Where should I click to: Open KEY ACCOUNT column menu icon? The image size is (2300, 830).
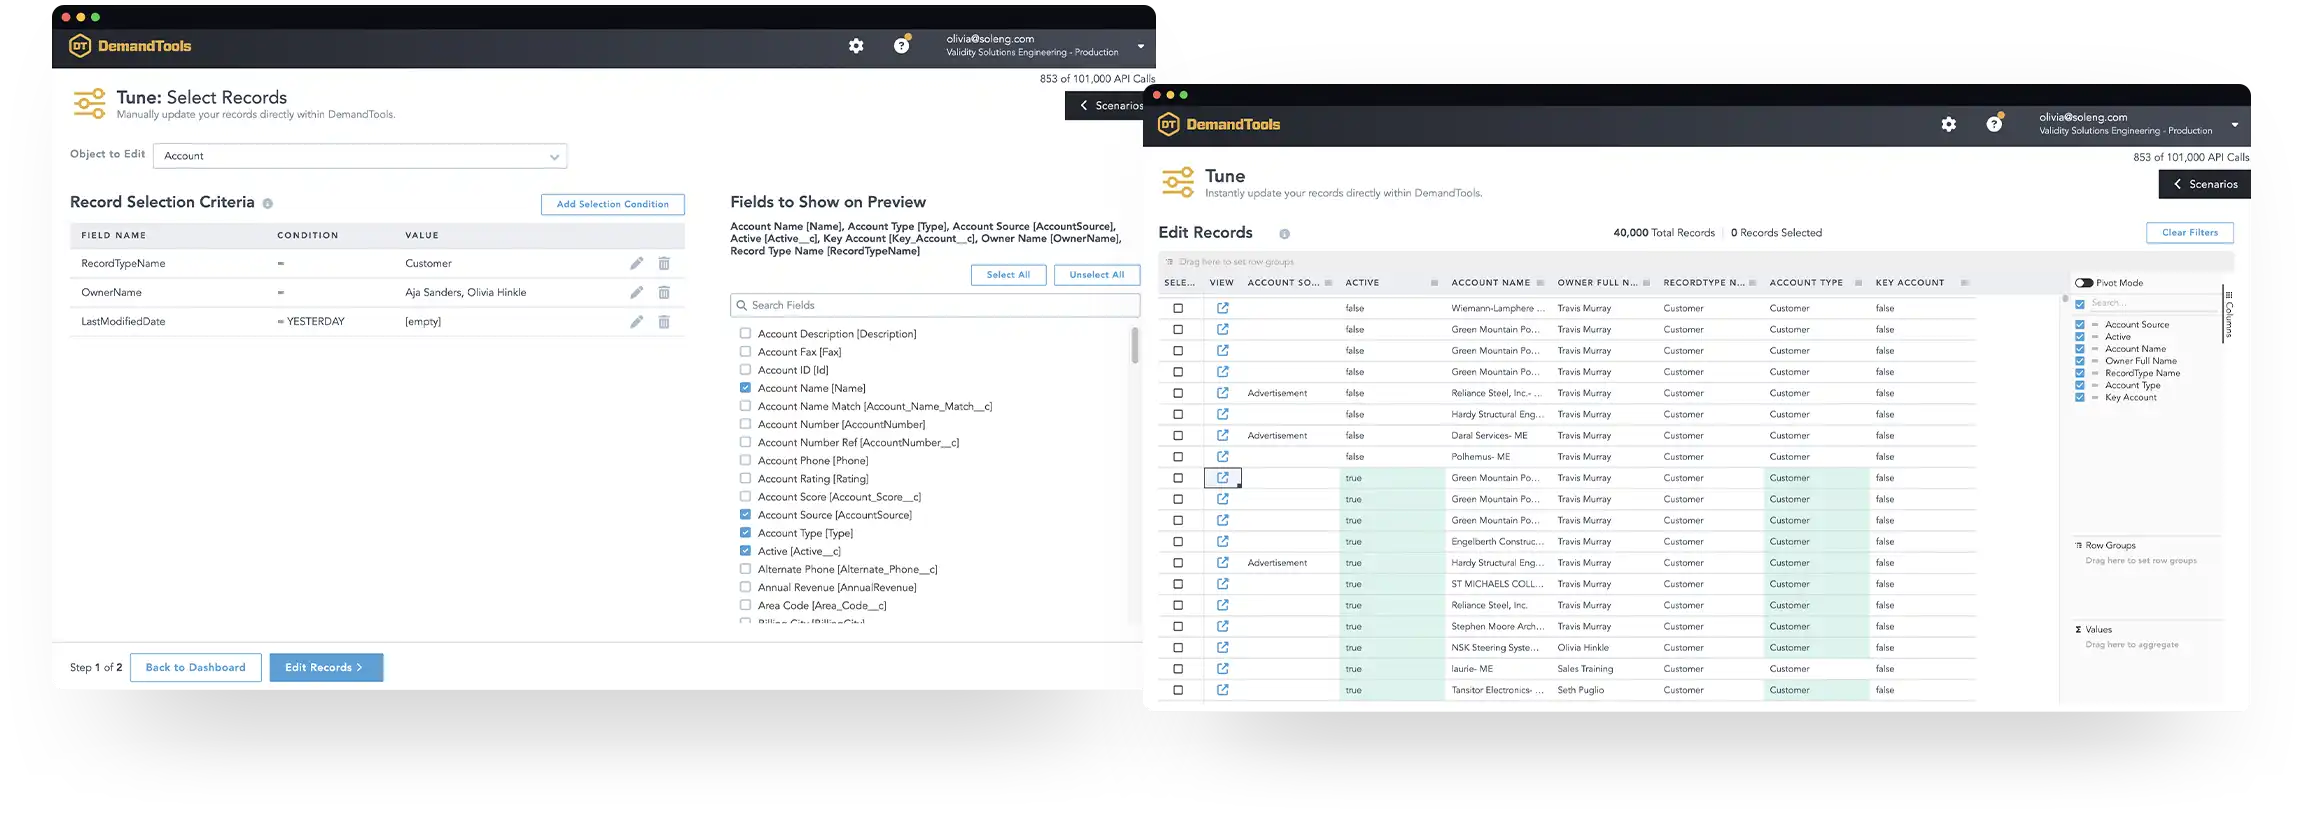(1964, 283)
